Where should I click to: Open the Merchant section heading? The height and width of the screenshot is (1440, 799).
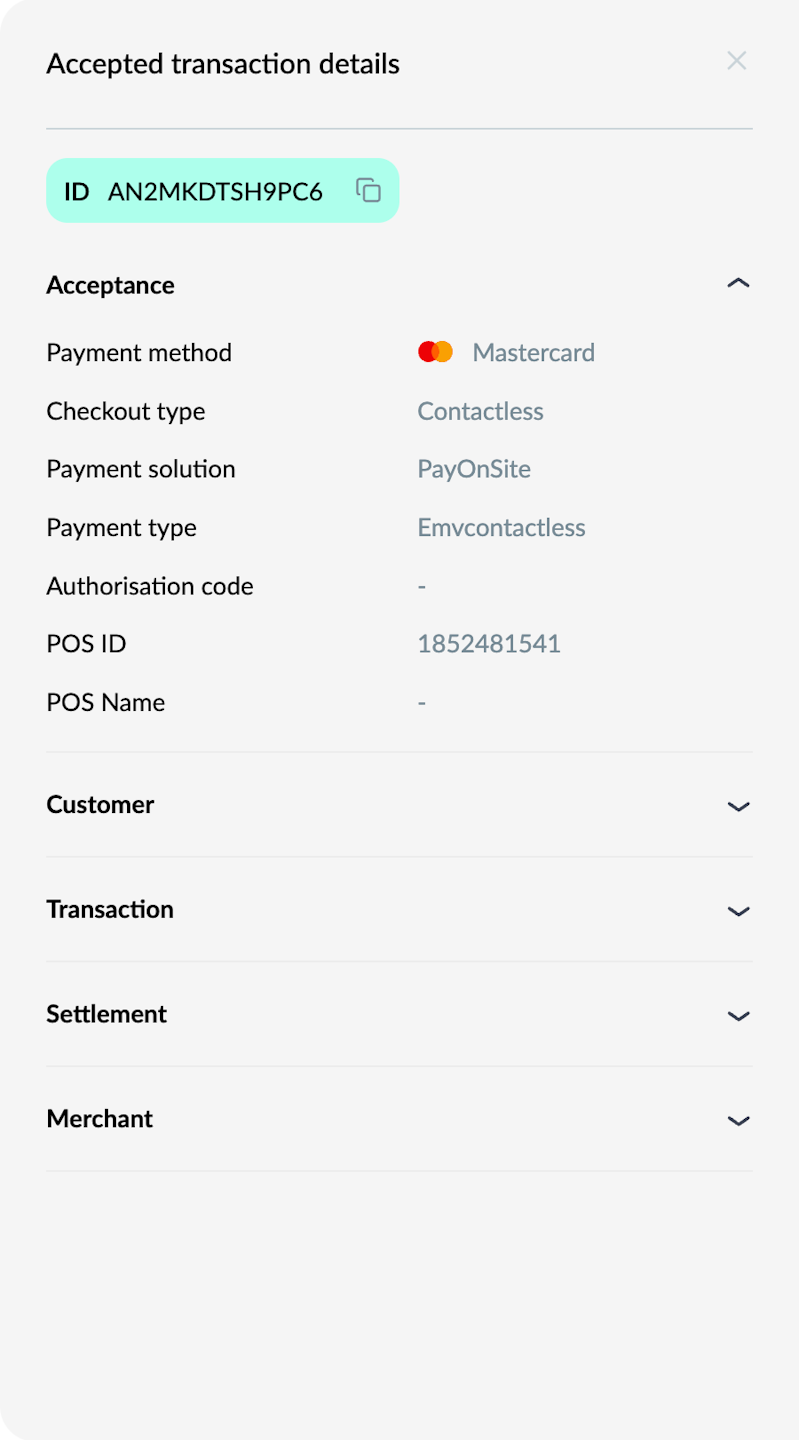pyautogui.click(x=100, y=1118)
